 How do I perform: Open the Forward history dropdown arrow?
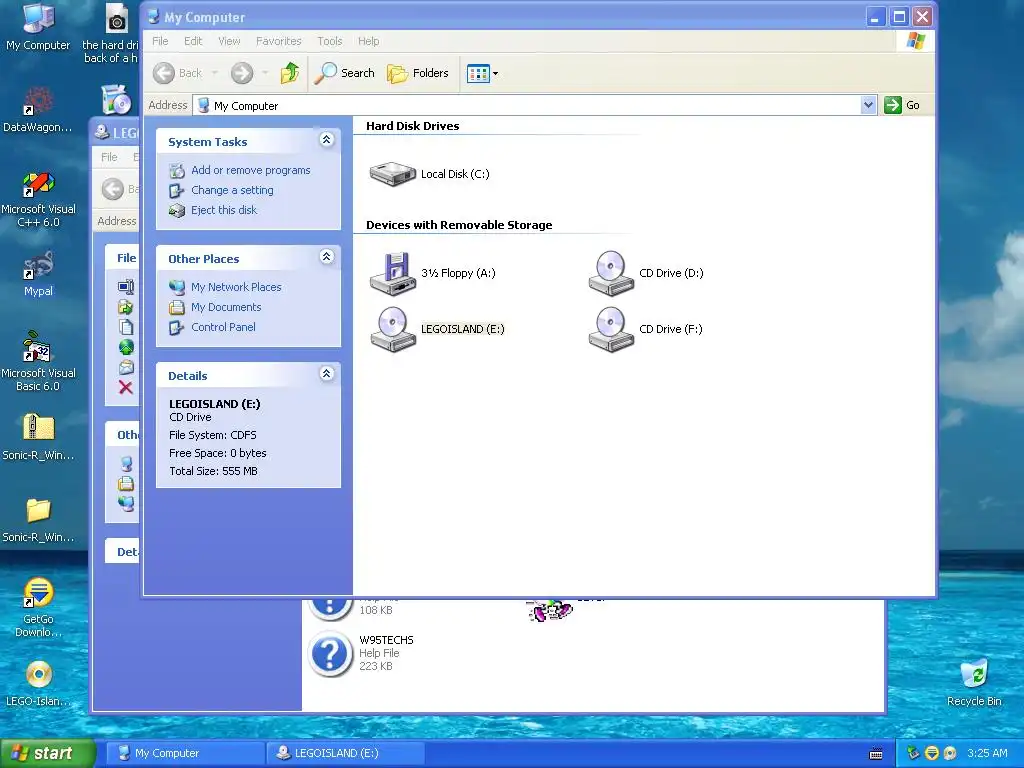[x=264, y=73]
